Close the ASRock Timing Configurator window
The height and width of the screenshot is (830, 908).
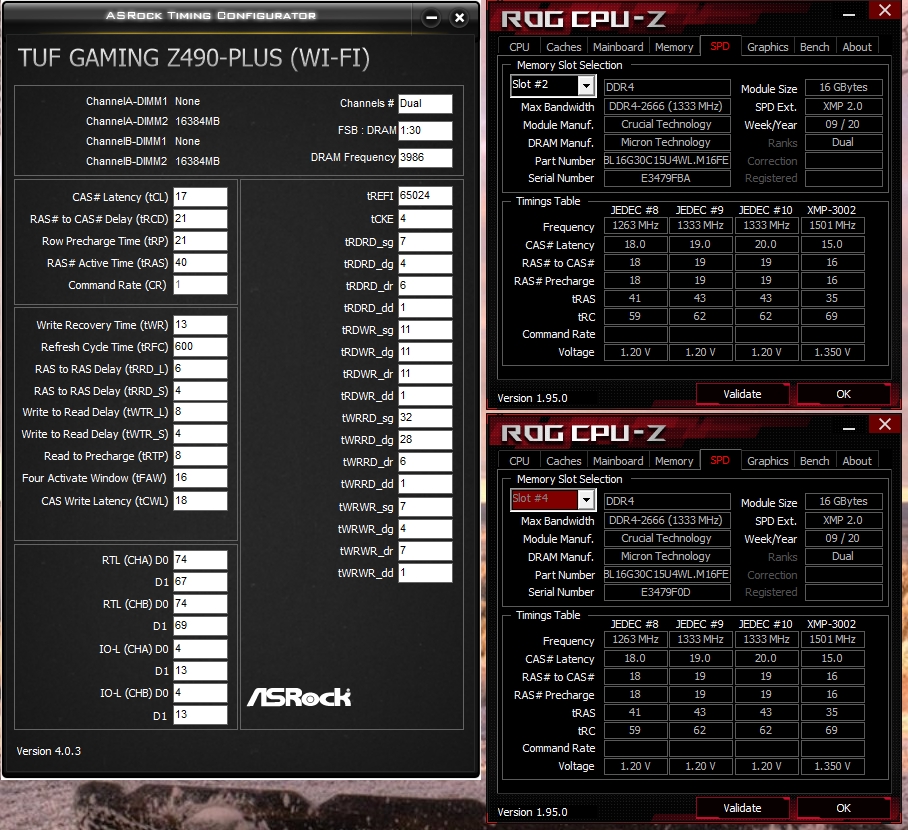click(x=460, y=18)
